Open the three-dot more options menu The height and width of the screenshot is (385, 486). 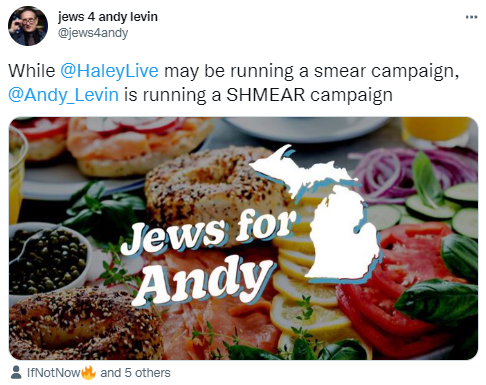471,17
